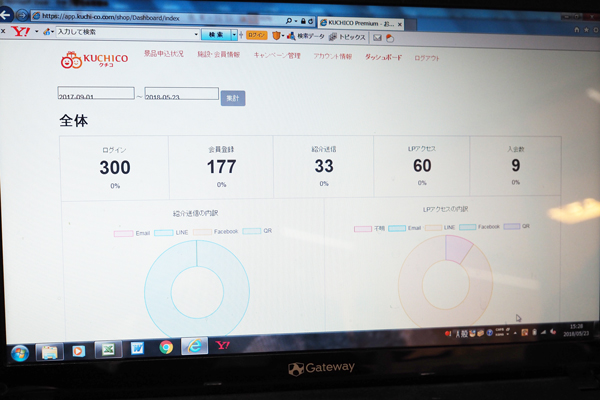600x400 pixels.
Task: Open the search box history dropdown arrow
Action: pos(196,34)
